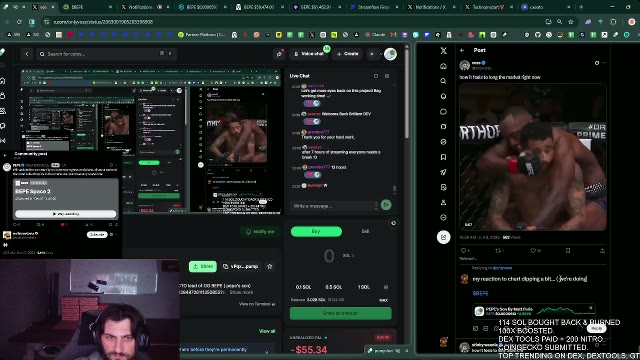
Task: Click the white compose post button
Action: [444, 237]
